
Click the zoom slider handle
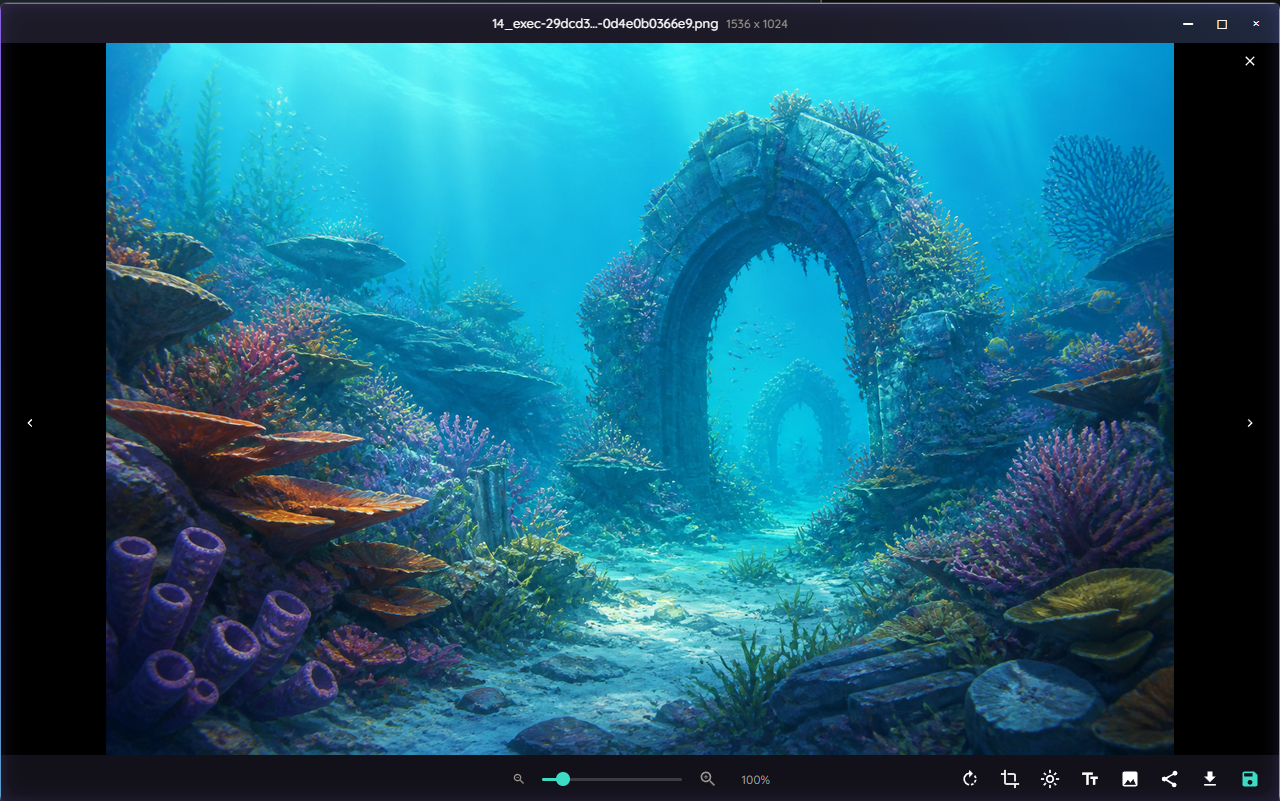[x=563, y=779]
